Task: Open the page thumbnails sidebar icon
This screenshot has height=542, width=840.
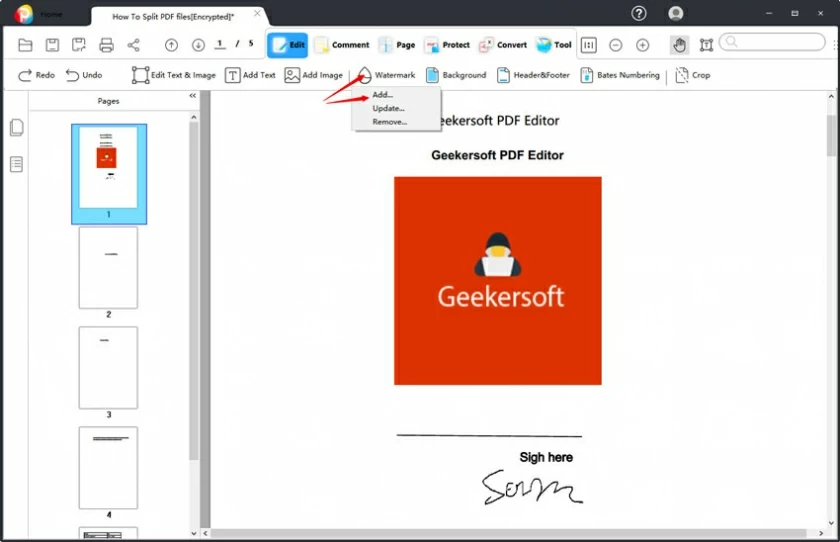Action: tap(17, 127)
